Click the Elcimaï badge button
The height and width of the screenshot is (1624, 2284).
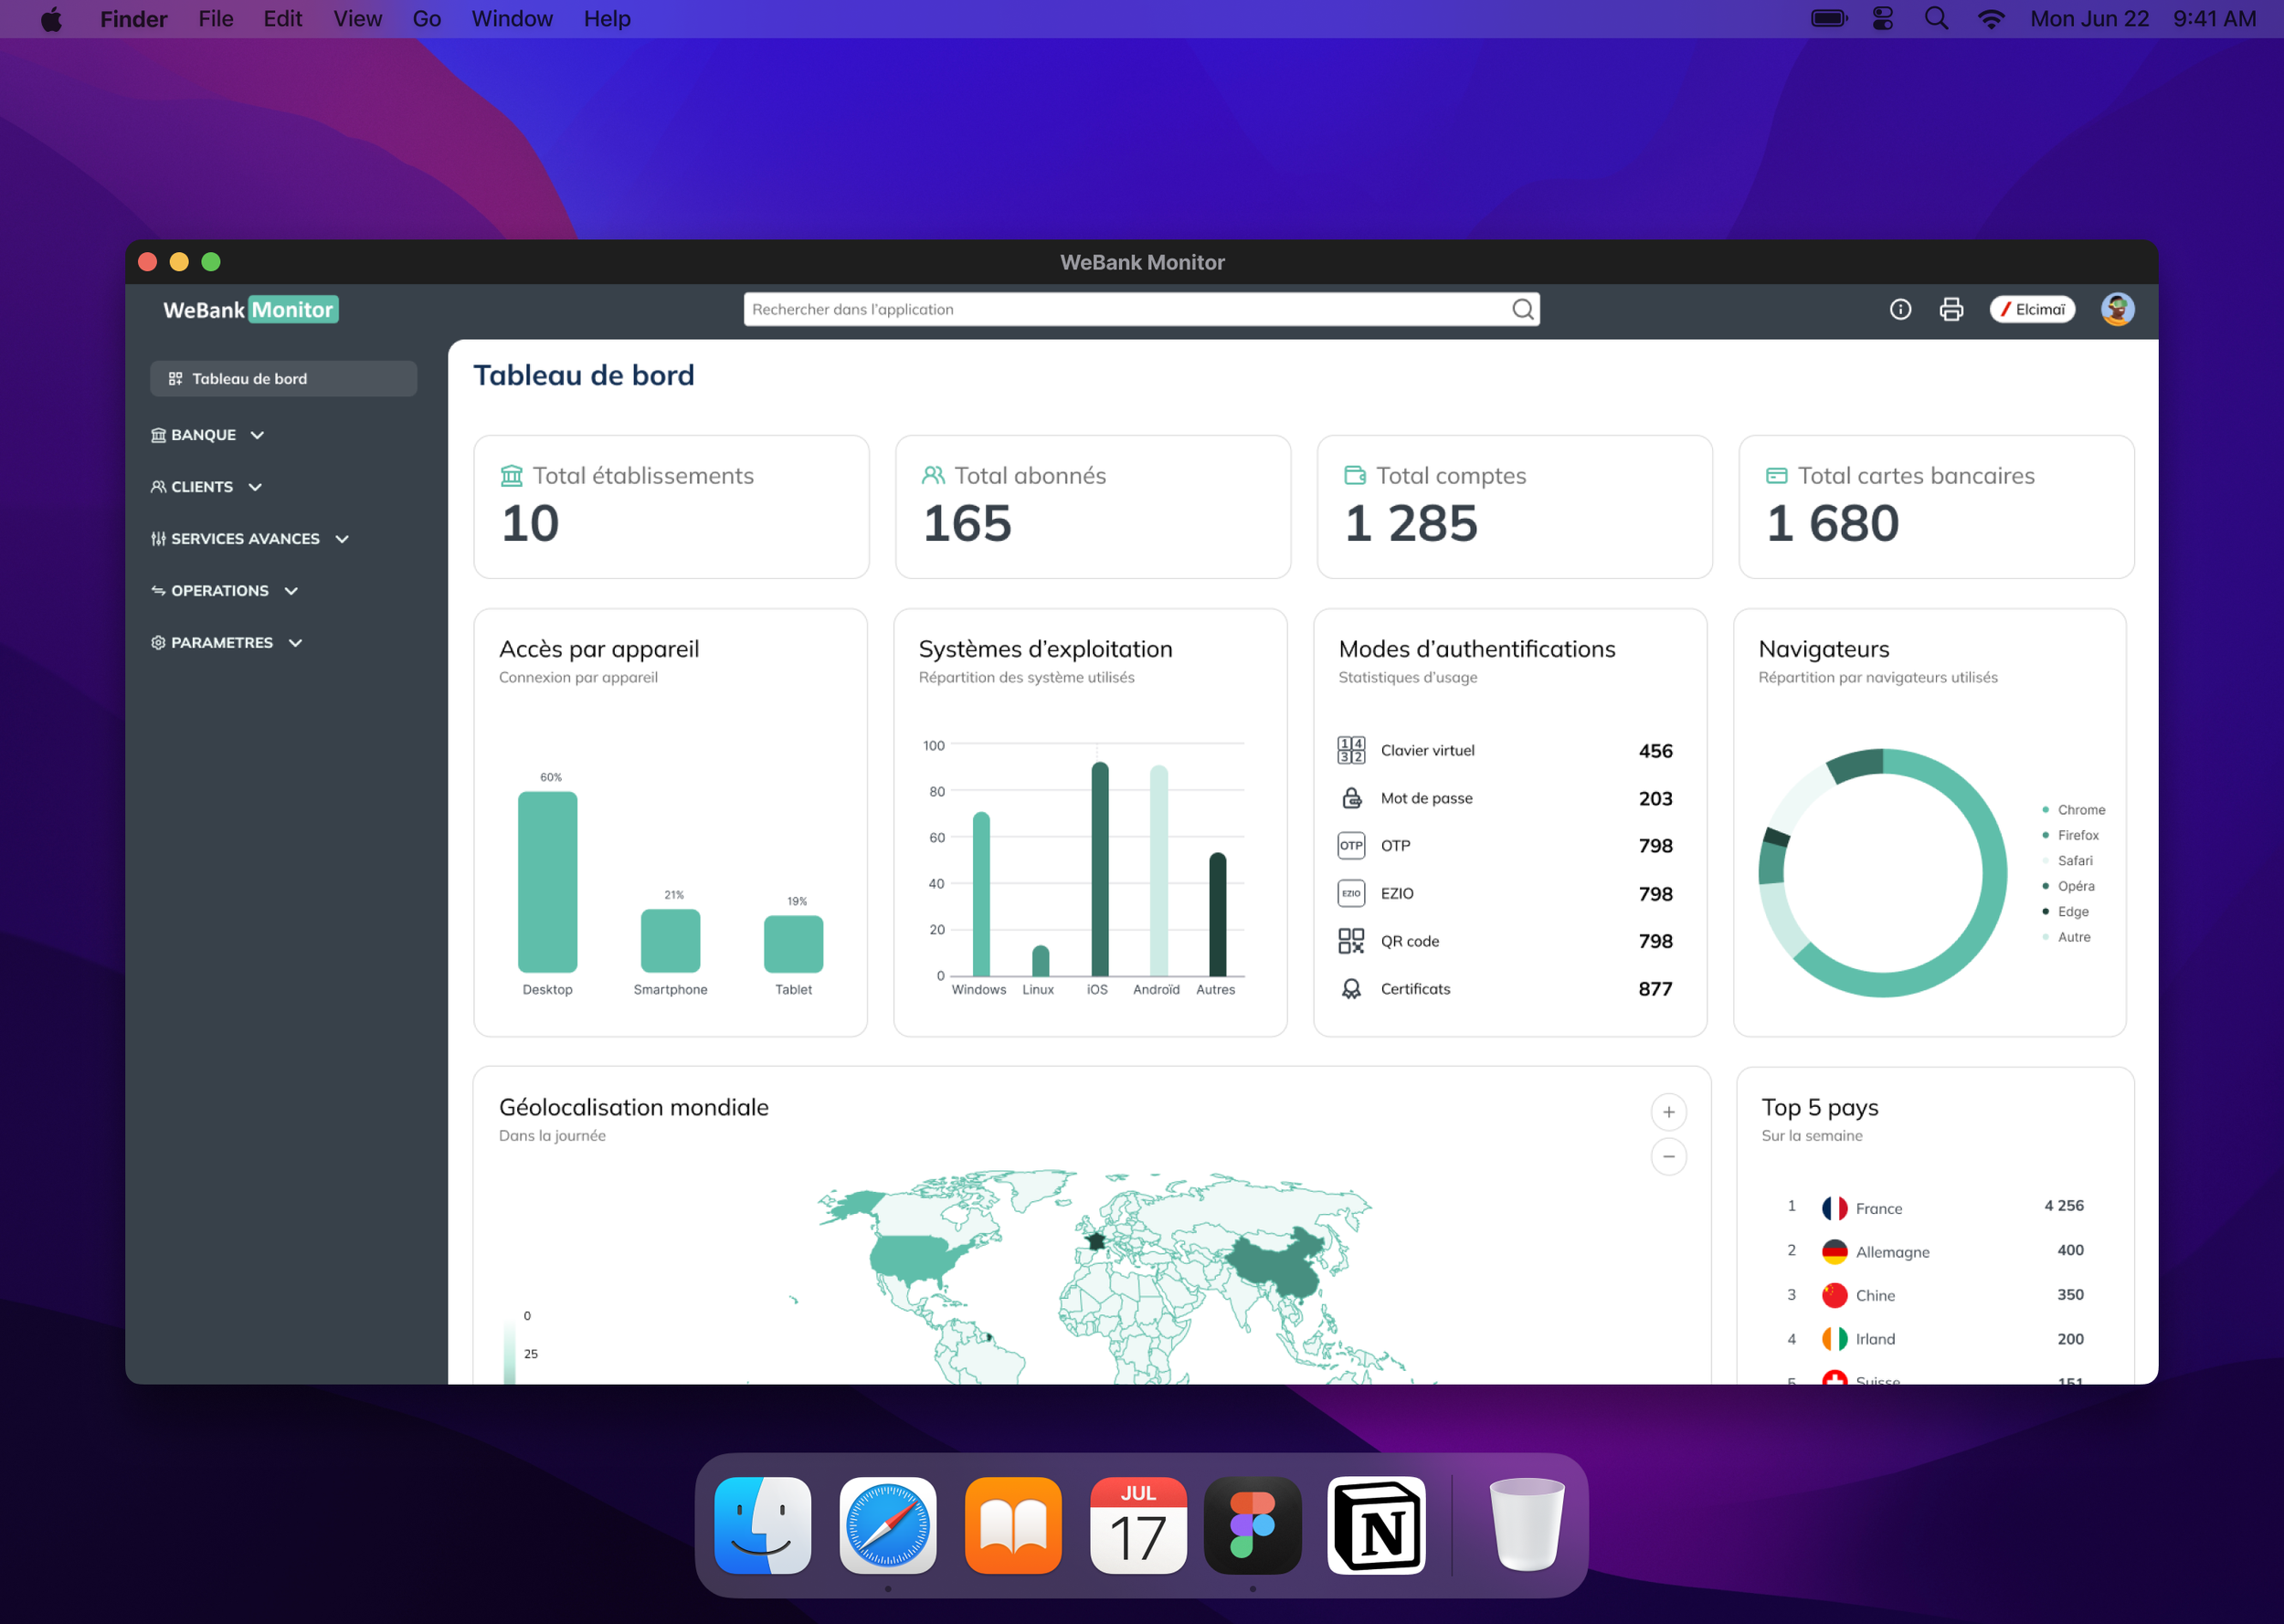click(2032, 310)
